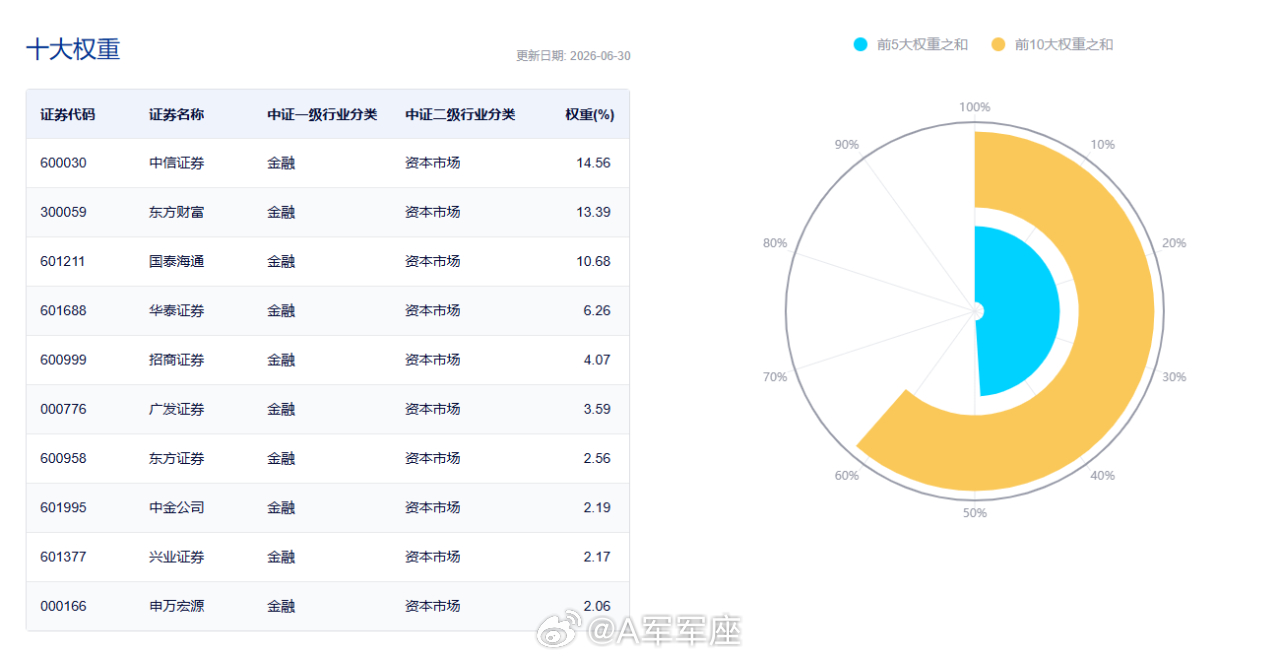
Task: Click the 权重(%) column header
Action: 590,114
